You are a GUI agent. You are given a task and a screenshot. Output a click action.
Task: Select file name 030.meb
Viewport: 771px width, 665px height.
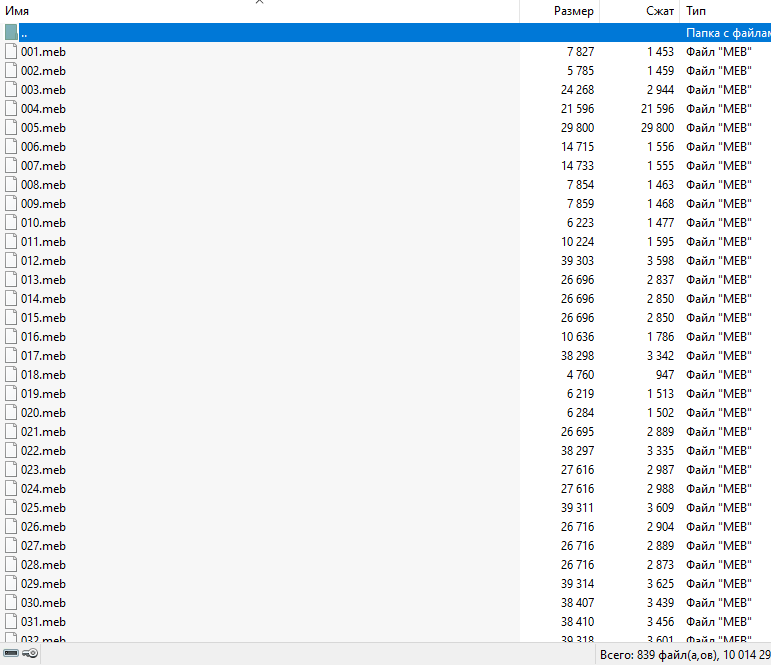coord(43,603)
